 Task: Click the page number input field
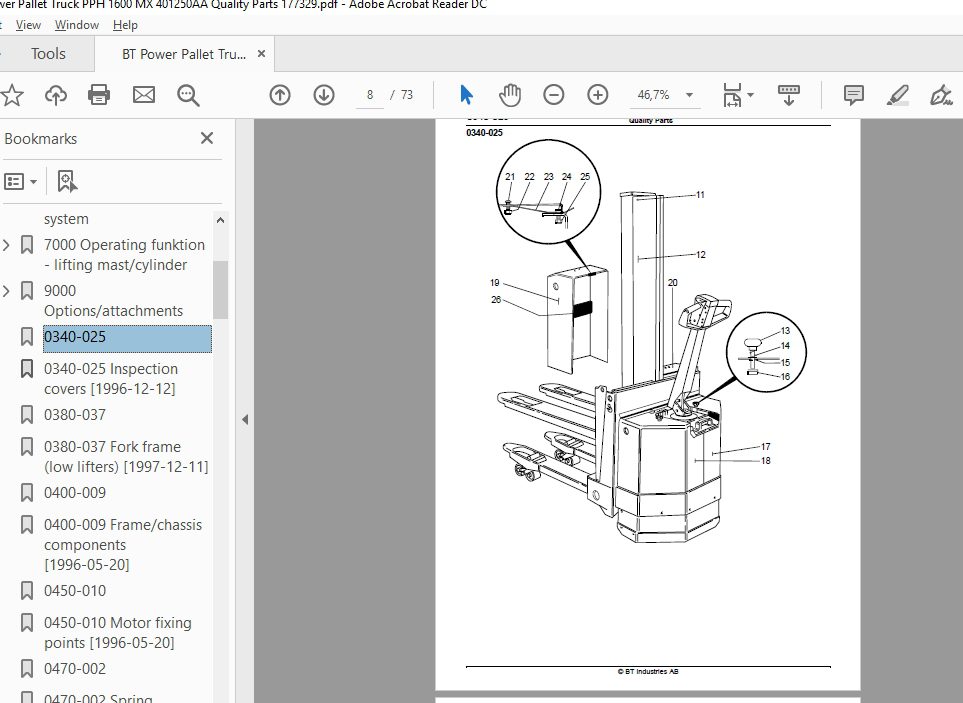(370, 95)
